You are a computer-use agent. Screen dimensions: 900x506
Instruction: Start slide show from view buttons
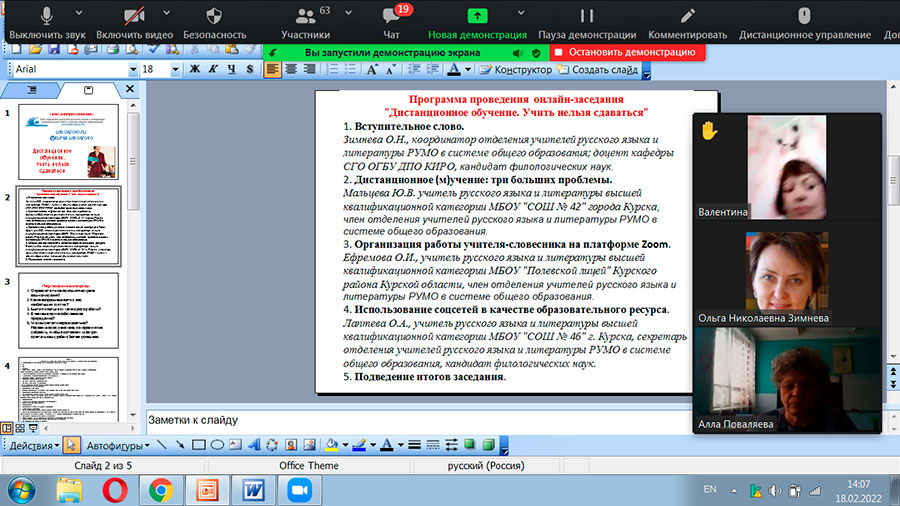point(33,428)
